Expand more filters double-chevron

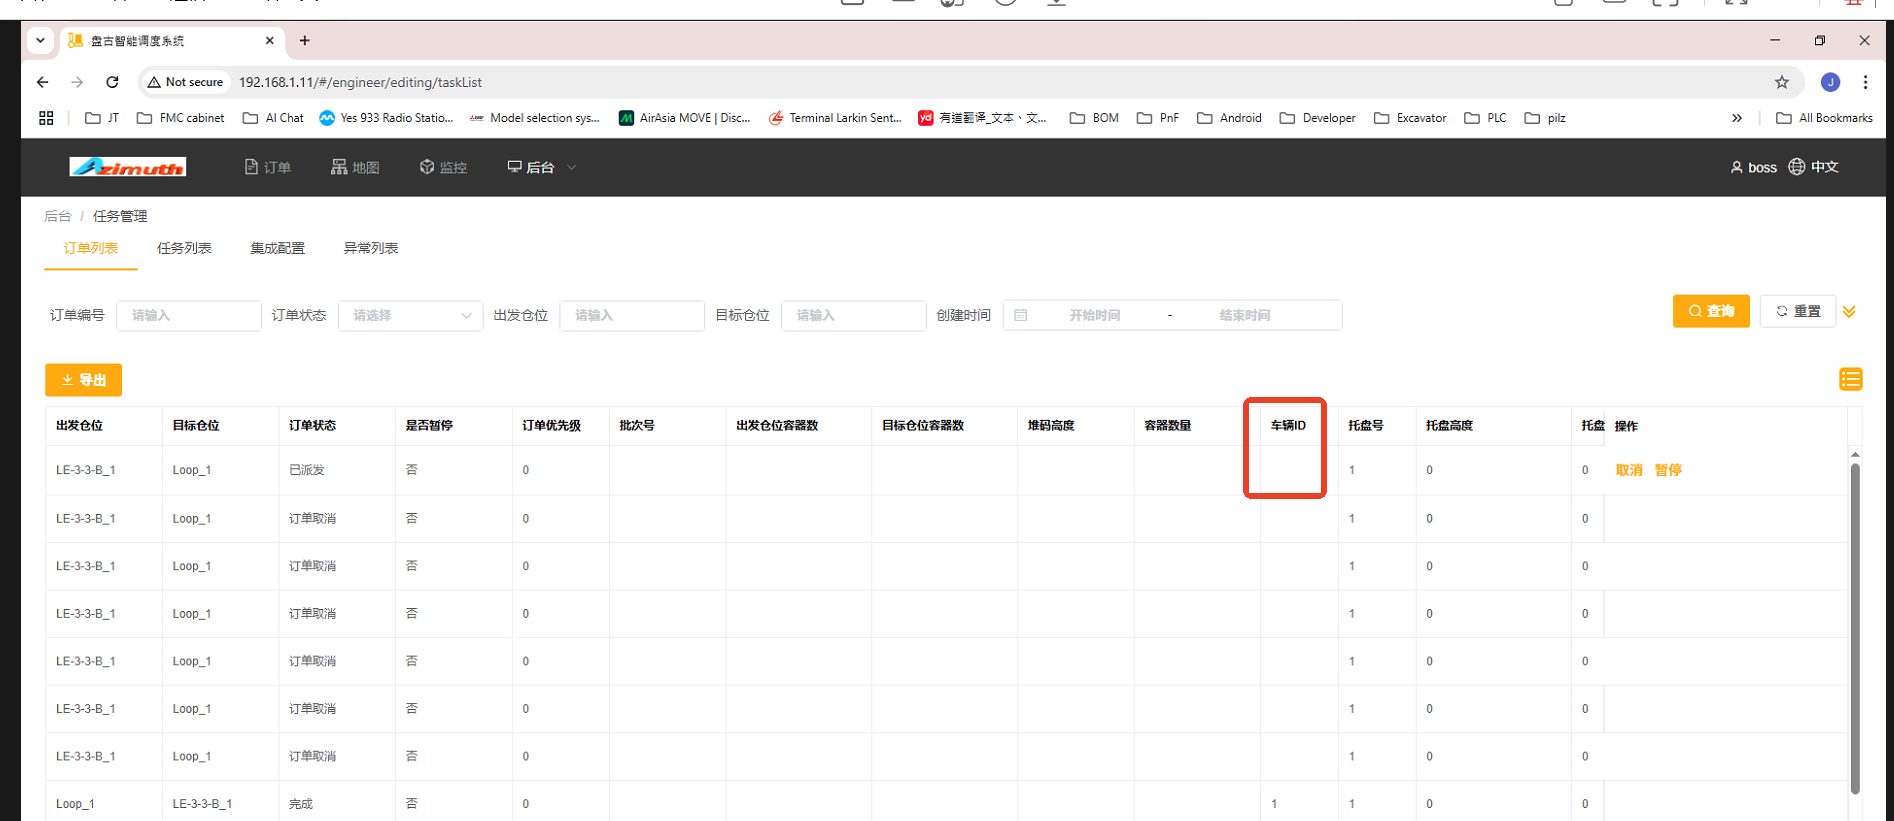pos(1849,312)
